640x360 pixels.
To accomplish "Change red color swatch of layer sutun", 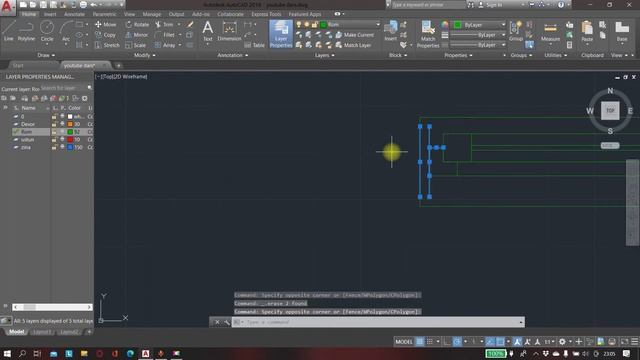I will (x=70, y=140).
